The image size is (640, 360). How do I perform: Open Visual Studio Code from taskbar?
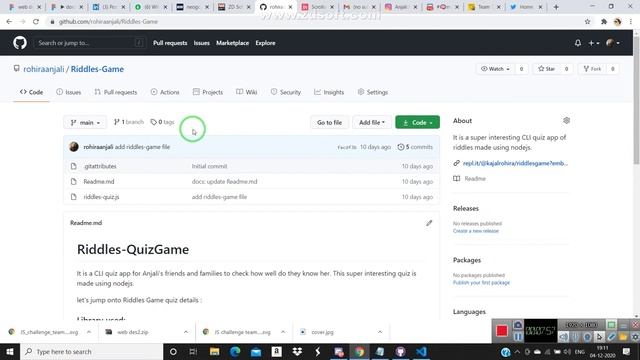tap(421, 351)
